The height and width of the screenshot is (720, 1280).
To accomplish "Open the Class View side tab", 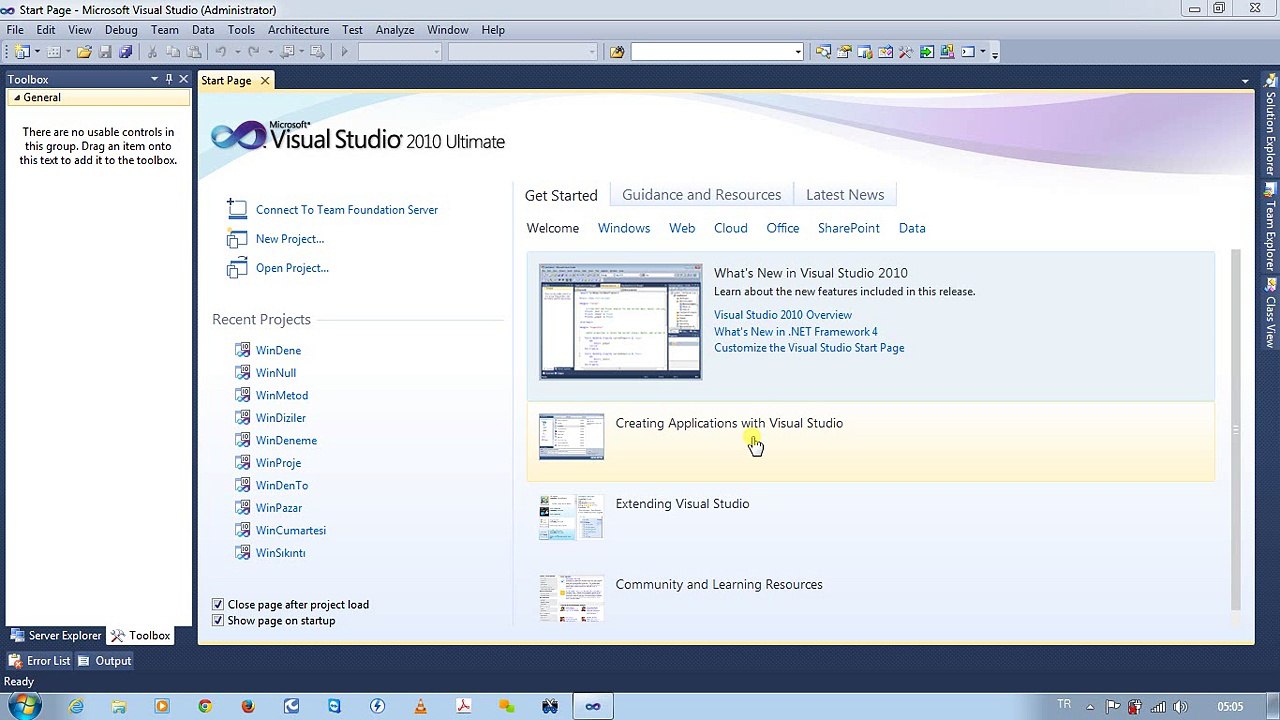I will tap(1270, 313).
